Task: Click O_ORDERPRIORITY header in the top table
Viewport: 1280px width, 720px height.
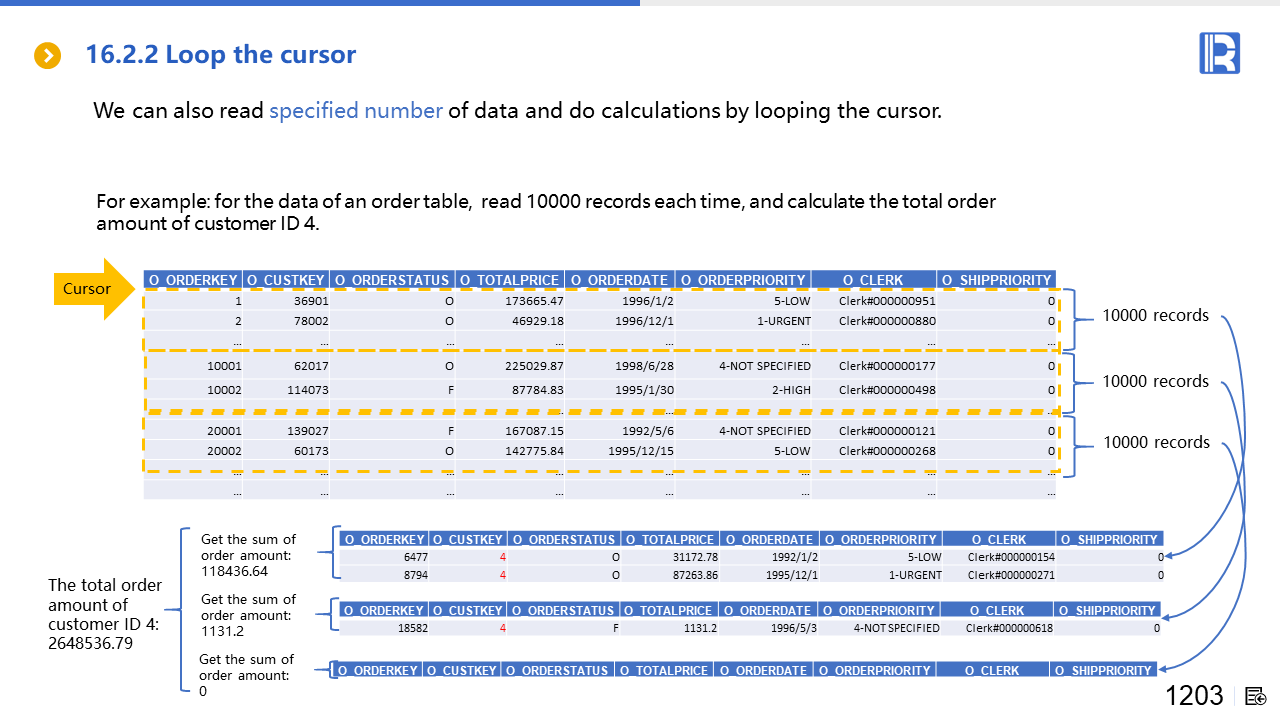Action: point(742,280)
